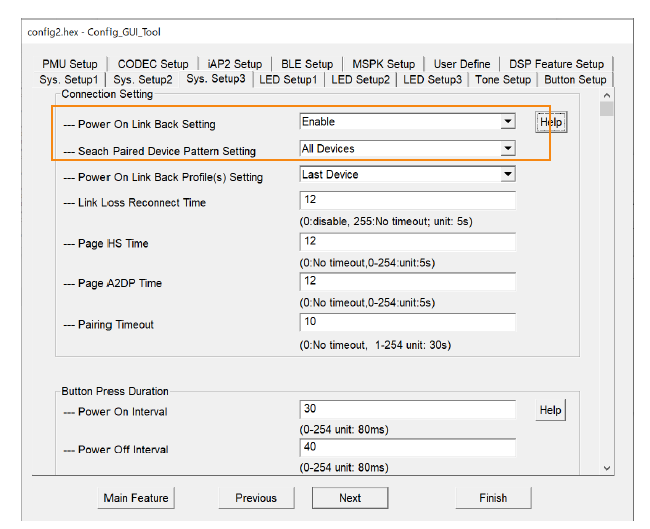Click the Next button

tap(350, 498)
